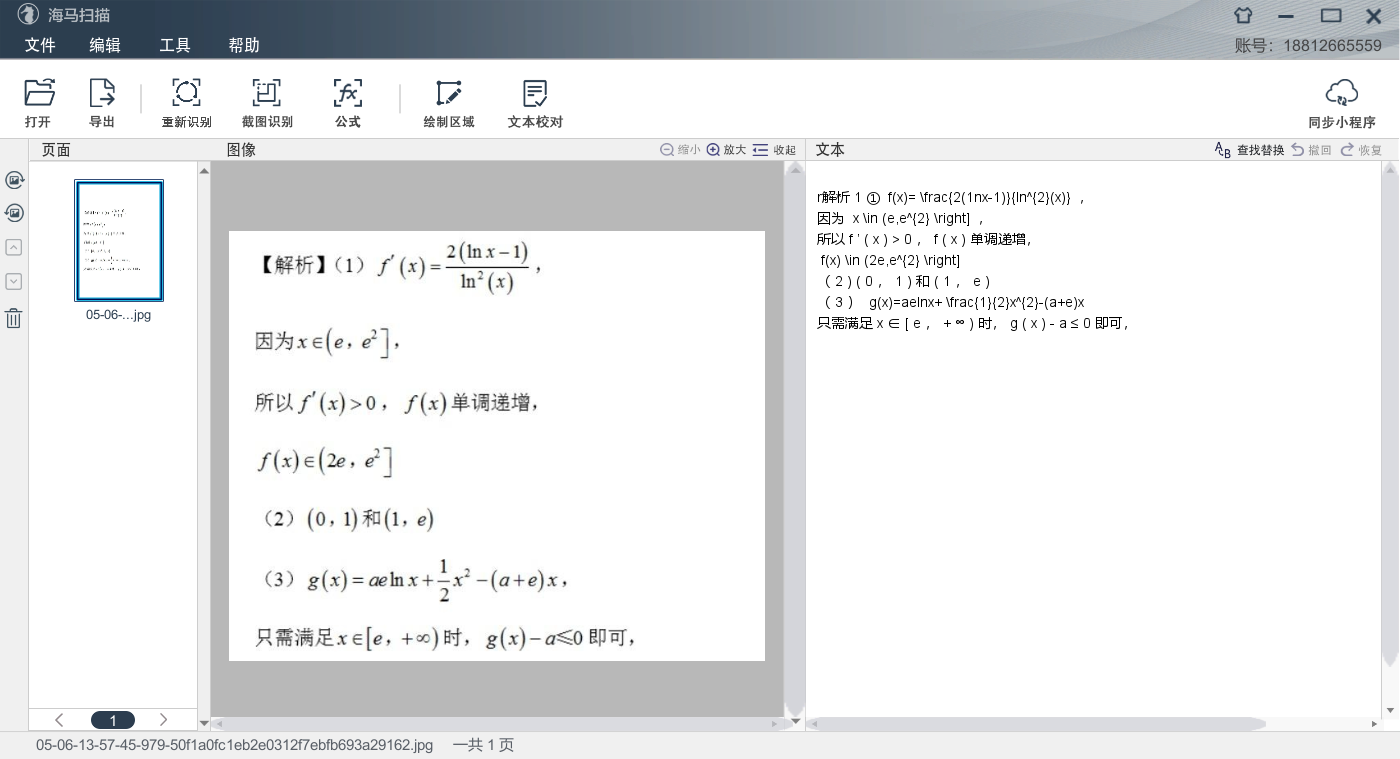
Task: Move page up with sidebar arrow
Action: 14,247
